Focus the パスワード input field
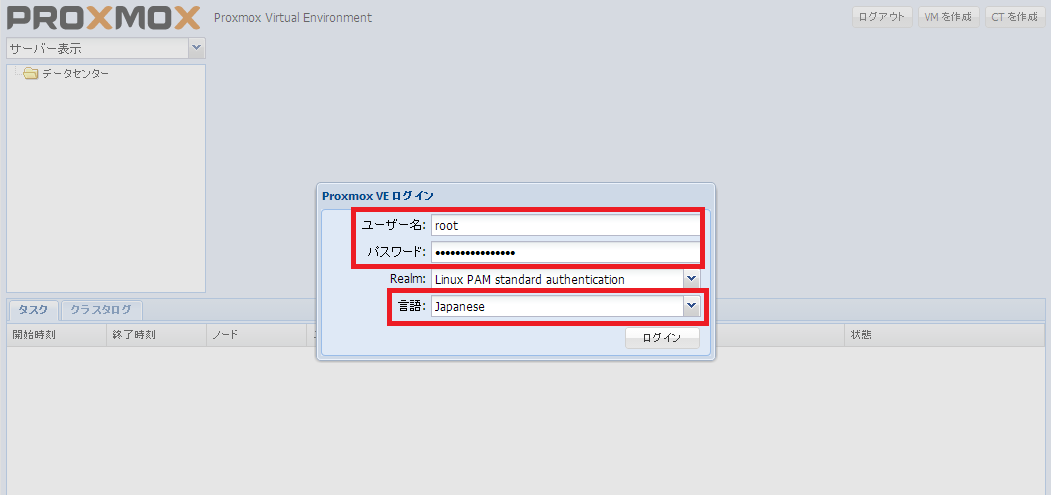1051x495 pixels. point(565,252)
